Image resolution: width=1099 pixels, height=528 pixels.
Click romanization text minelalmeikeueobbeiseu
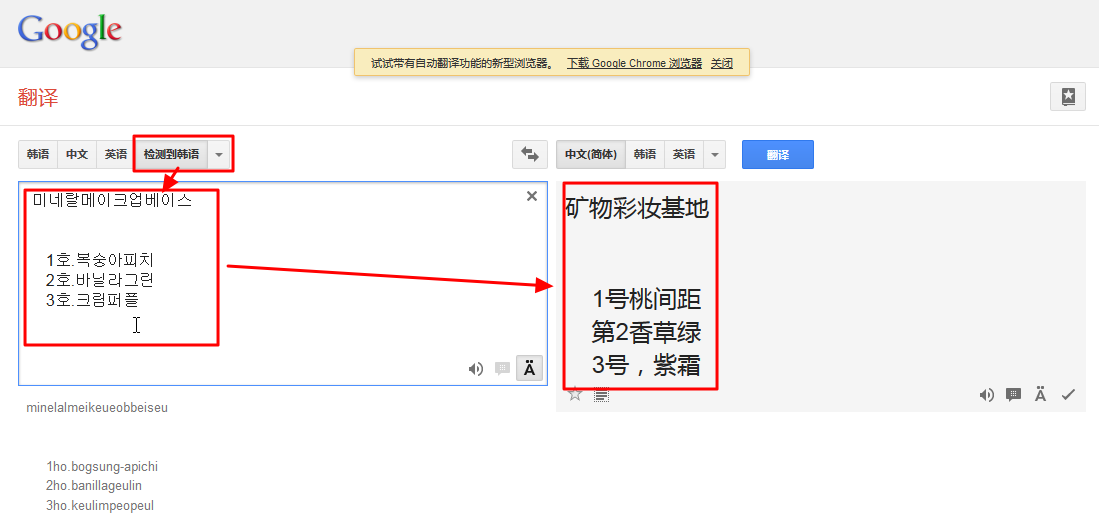(x=97, y=407)
